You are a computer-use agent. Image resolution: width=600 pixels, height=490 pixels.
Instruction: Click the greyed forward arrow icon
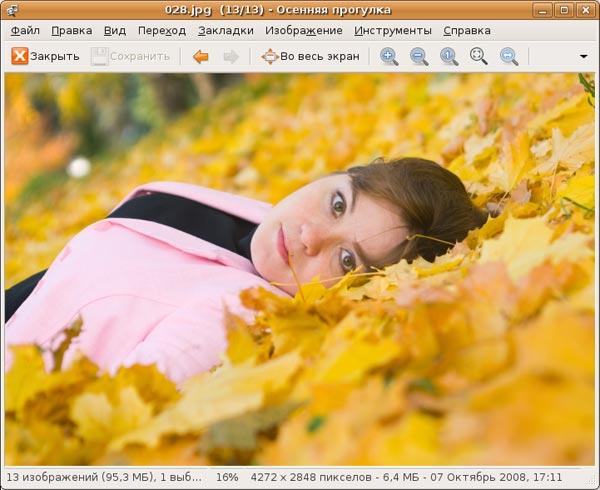click(x=231, y=57)
